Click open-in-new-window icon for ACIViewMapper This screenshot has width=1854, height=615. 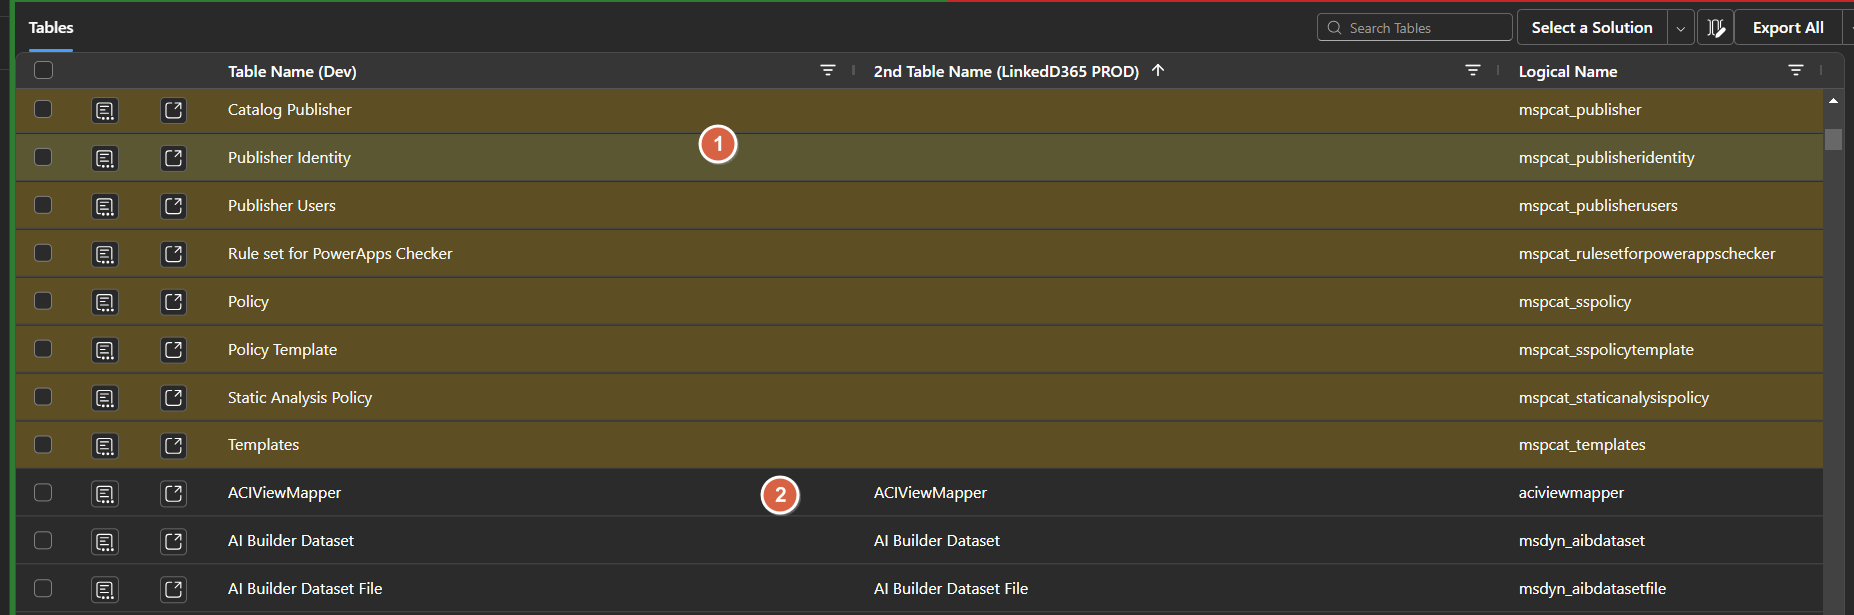click(x=173, y=493)
